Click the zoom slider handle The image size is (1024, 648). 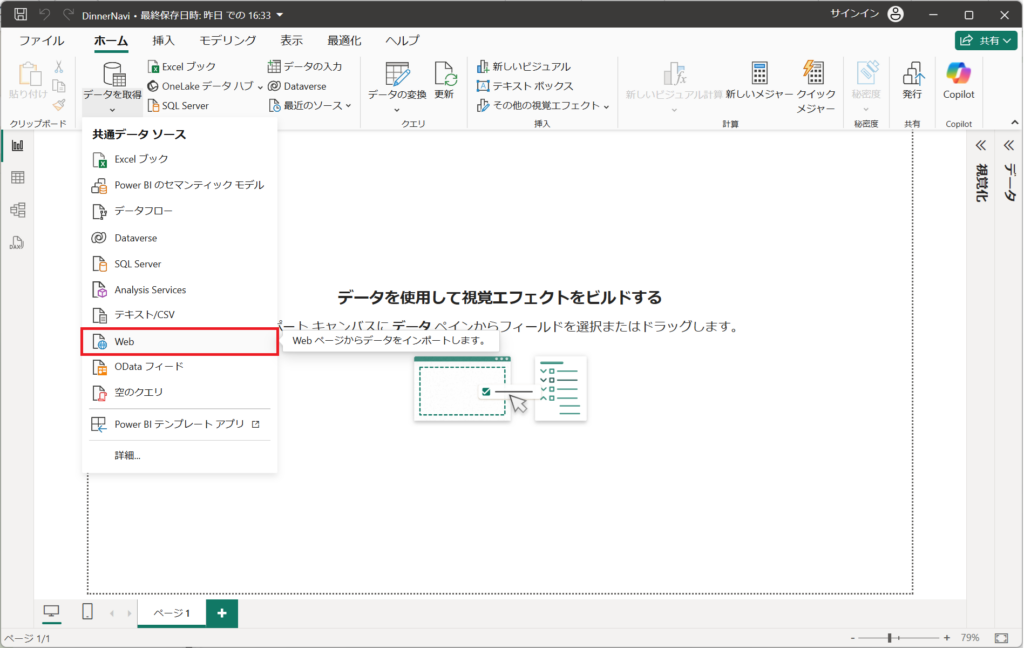(x=889, y=638)
